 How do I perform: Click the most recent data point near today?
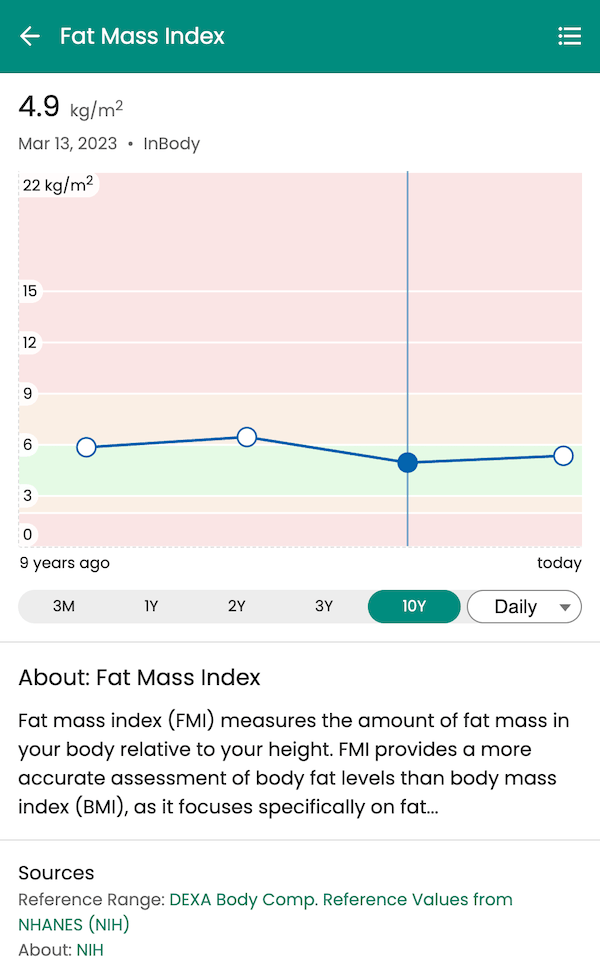coord(564,455)
